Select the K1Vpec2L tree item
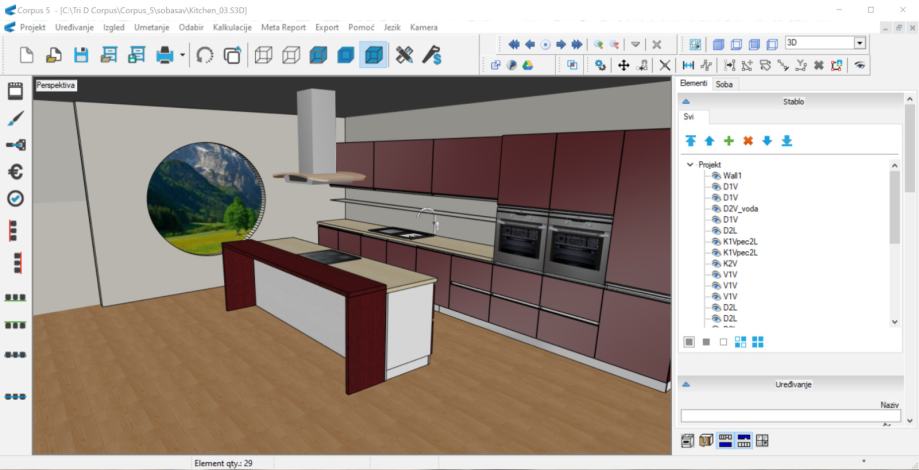The height and width of the screenshot is (470, 919). pos(740,241)
